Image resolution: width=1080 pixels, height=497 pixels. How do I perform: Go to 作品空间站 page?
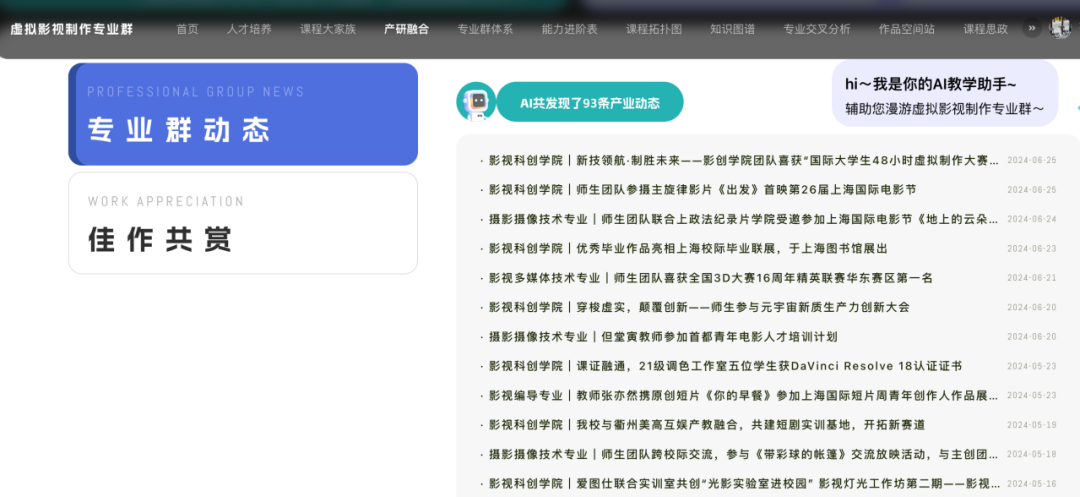click(906, 29)
